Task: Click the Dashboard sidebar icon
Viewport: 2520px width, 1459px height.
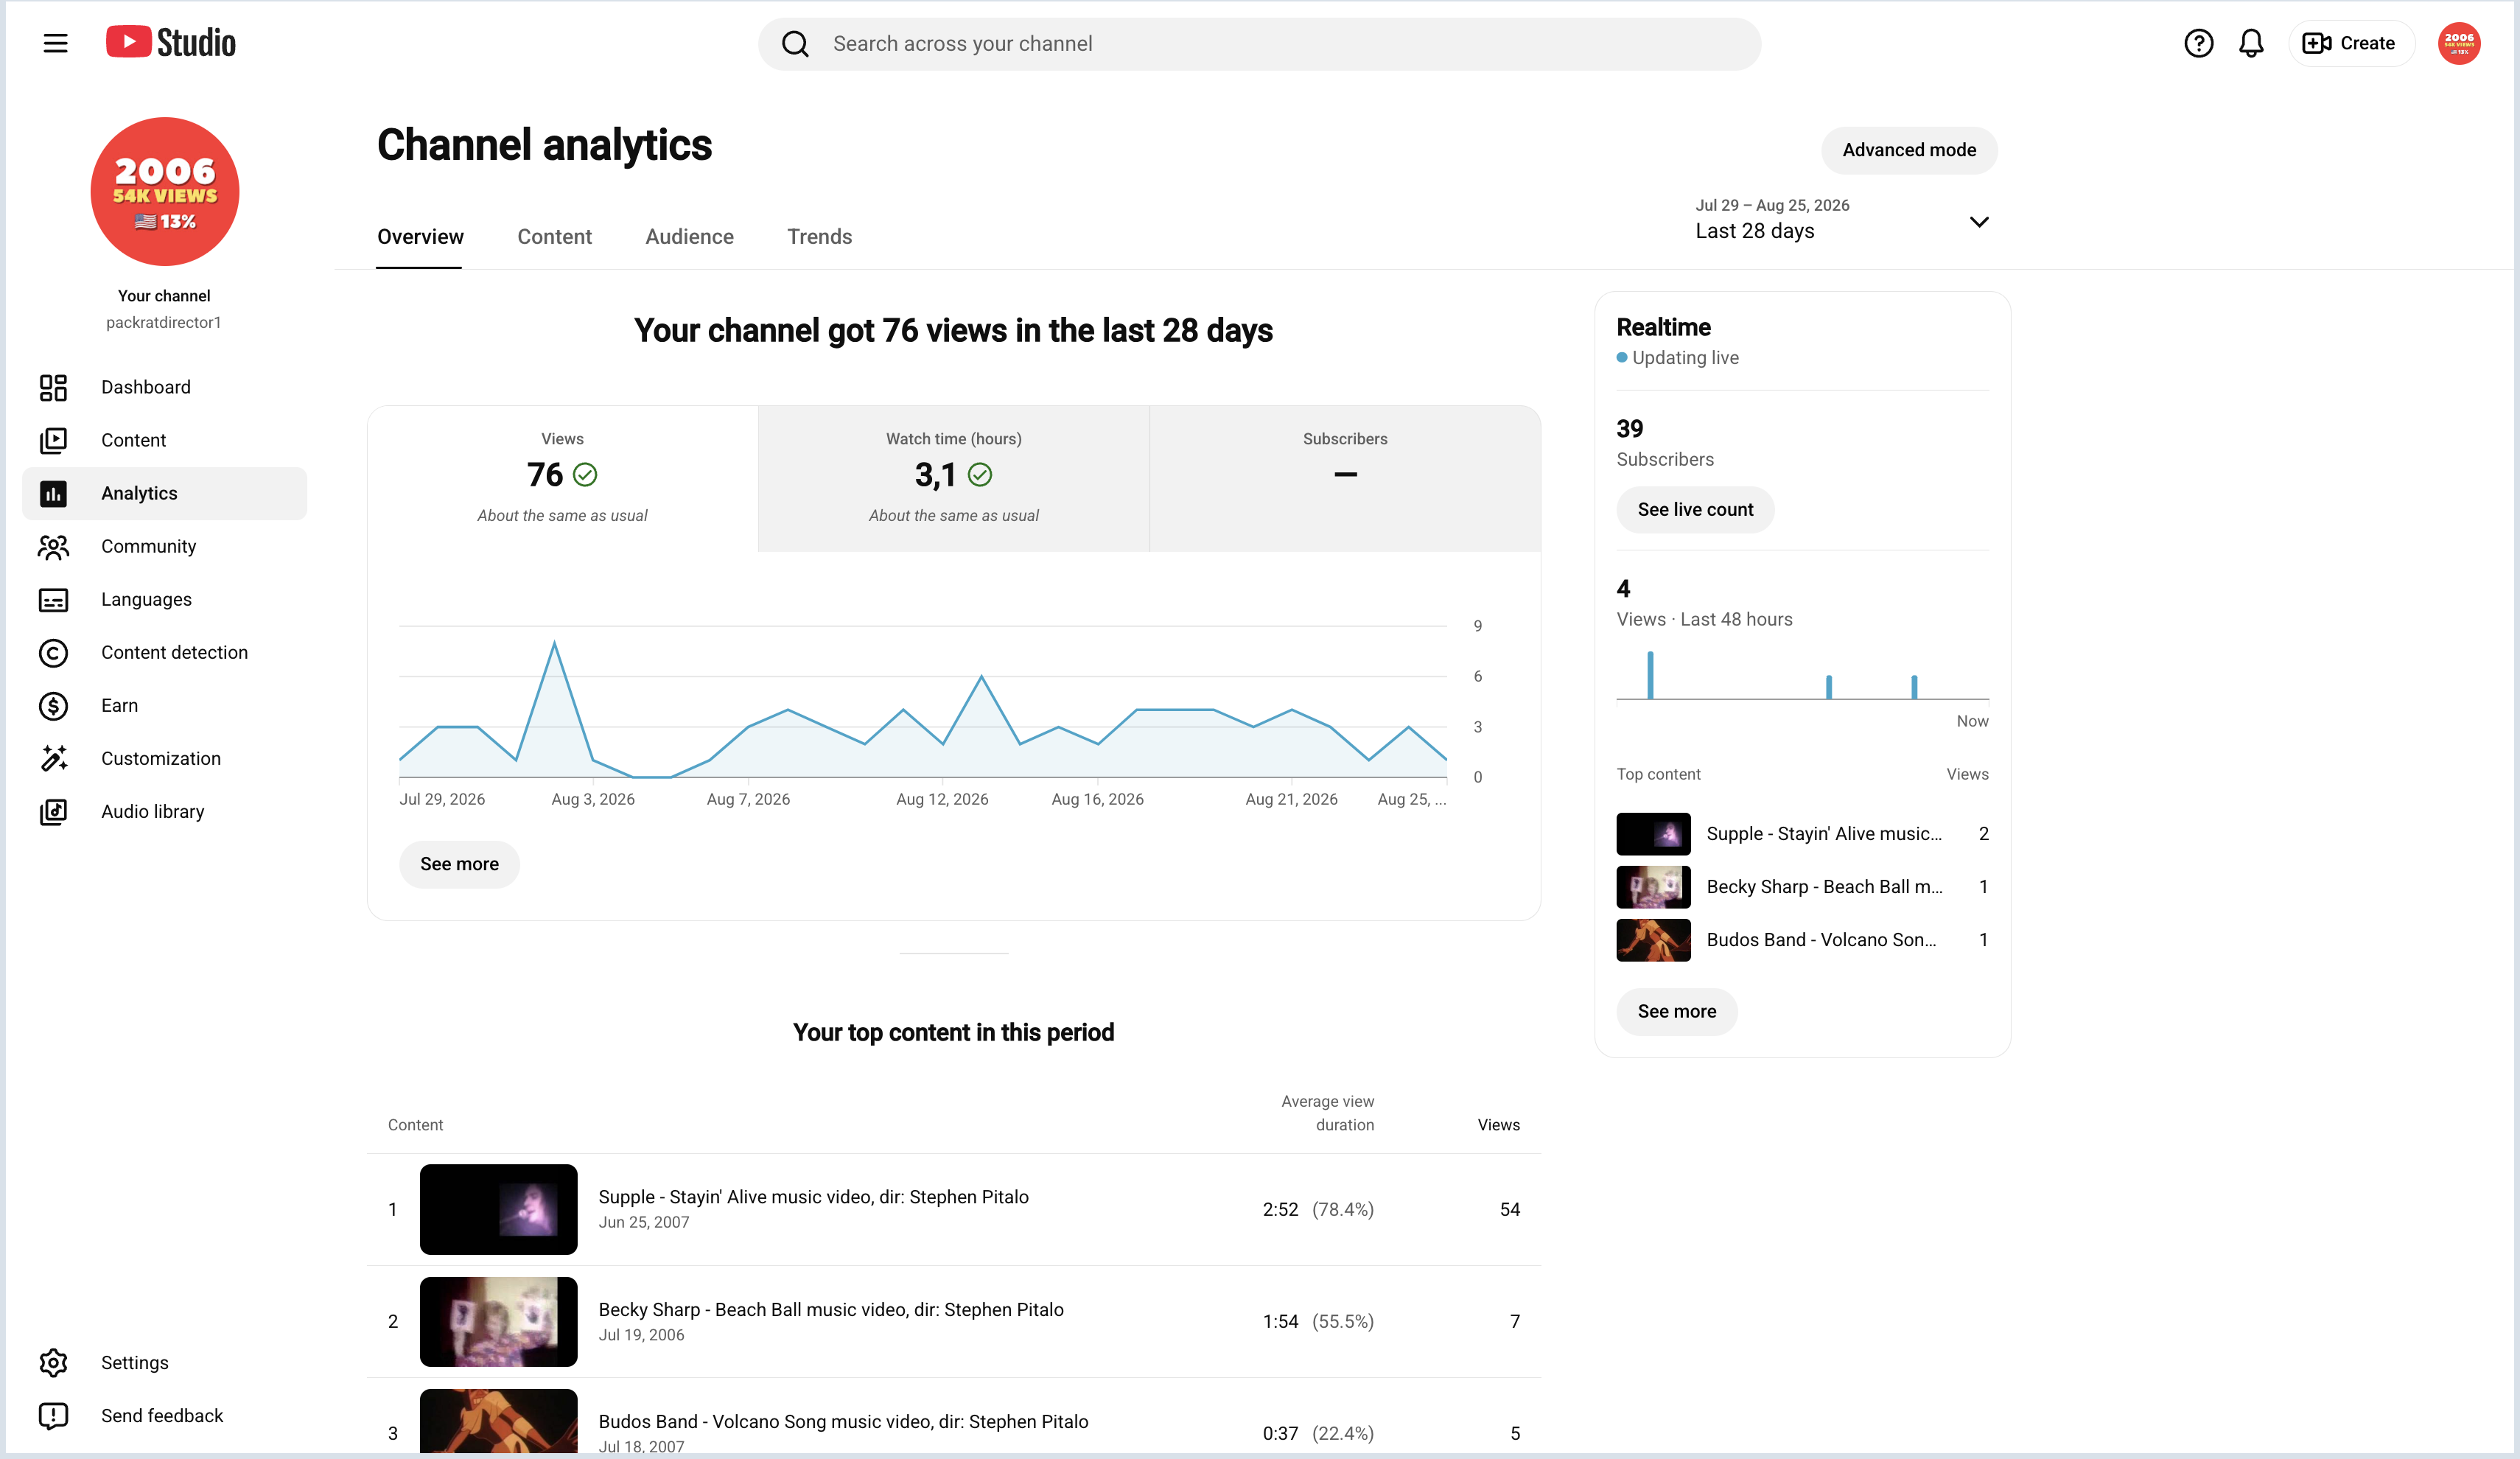Action: tap(53, 387)
